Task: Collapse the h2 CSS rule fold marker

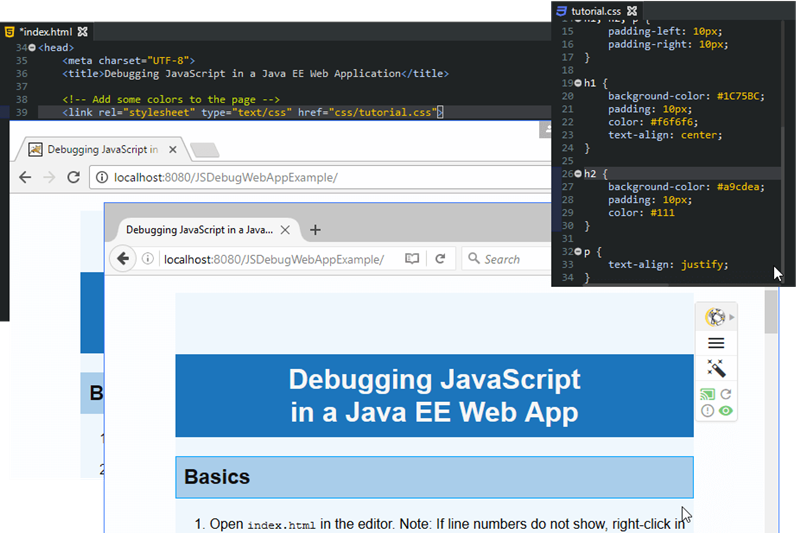Action: [563, 174]
